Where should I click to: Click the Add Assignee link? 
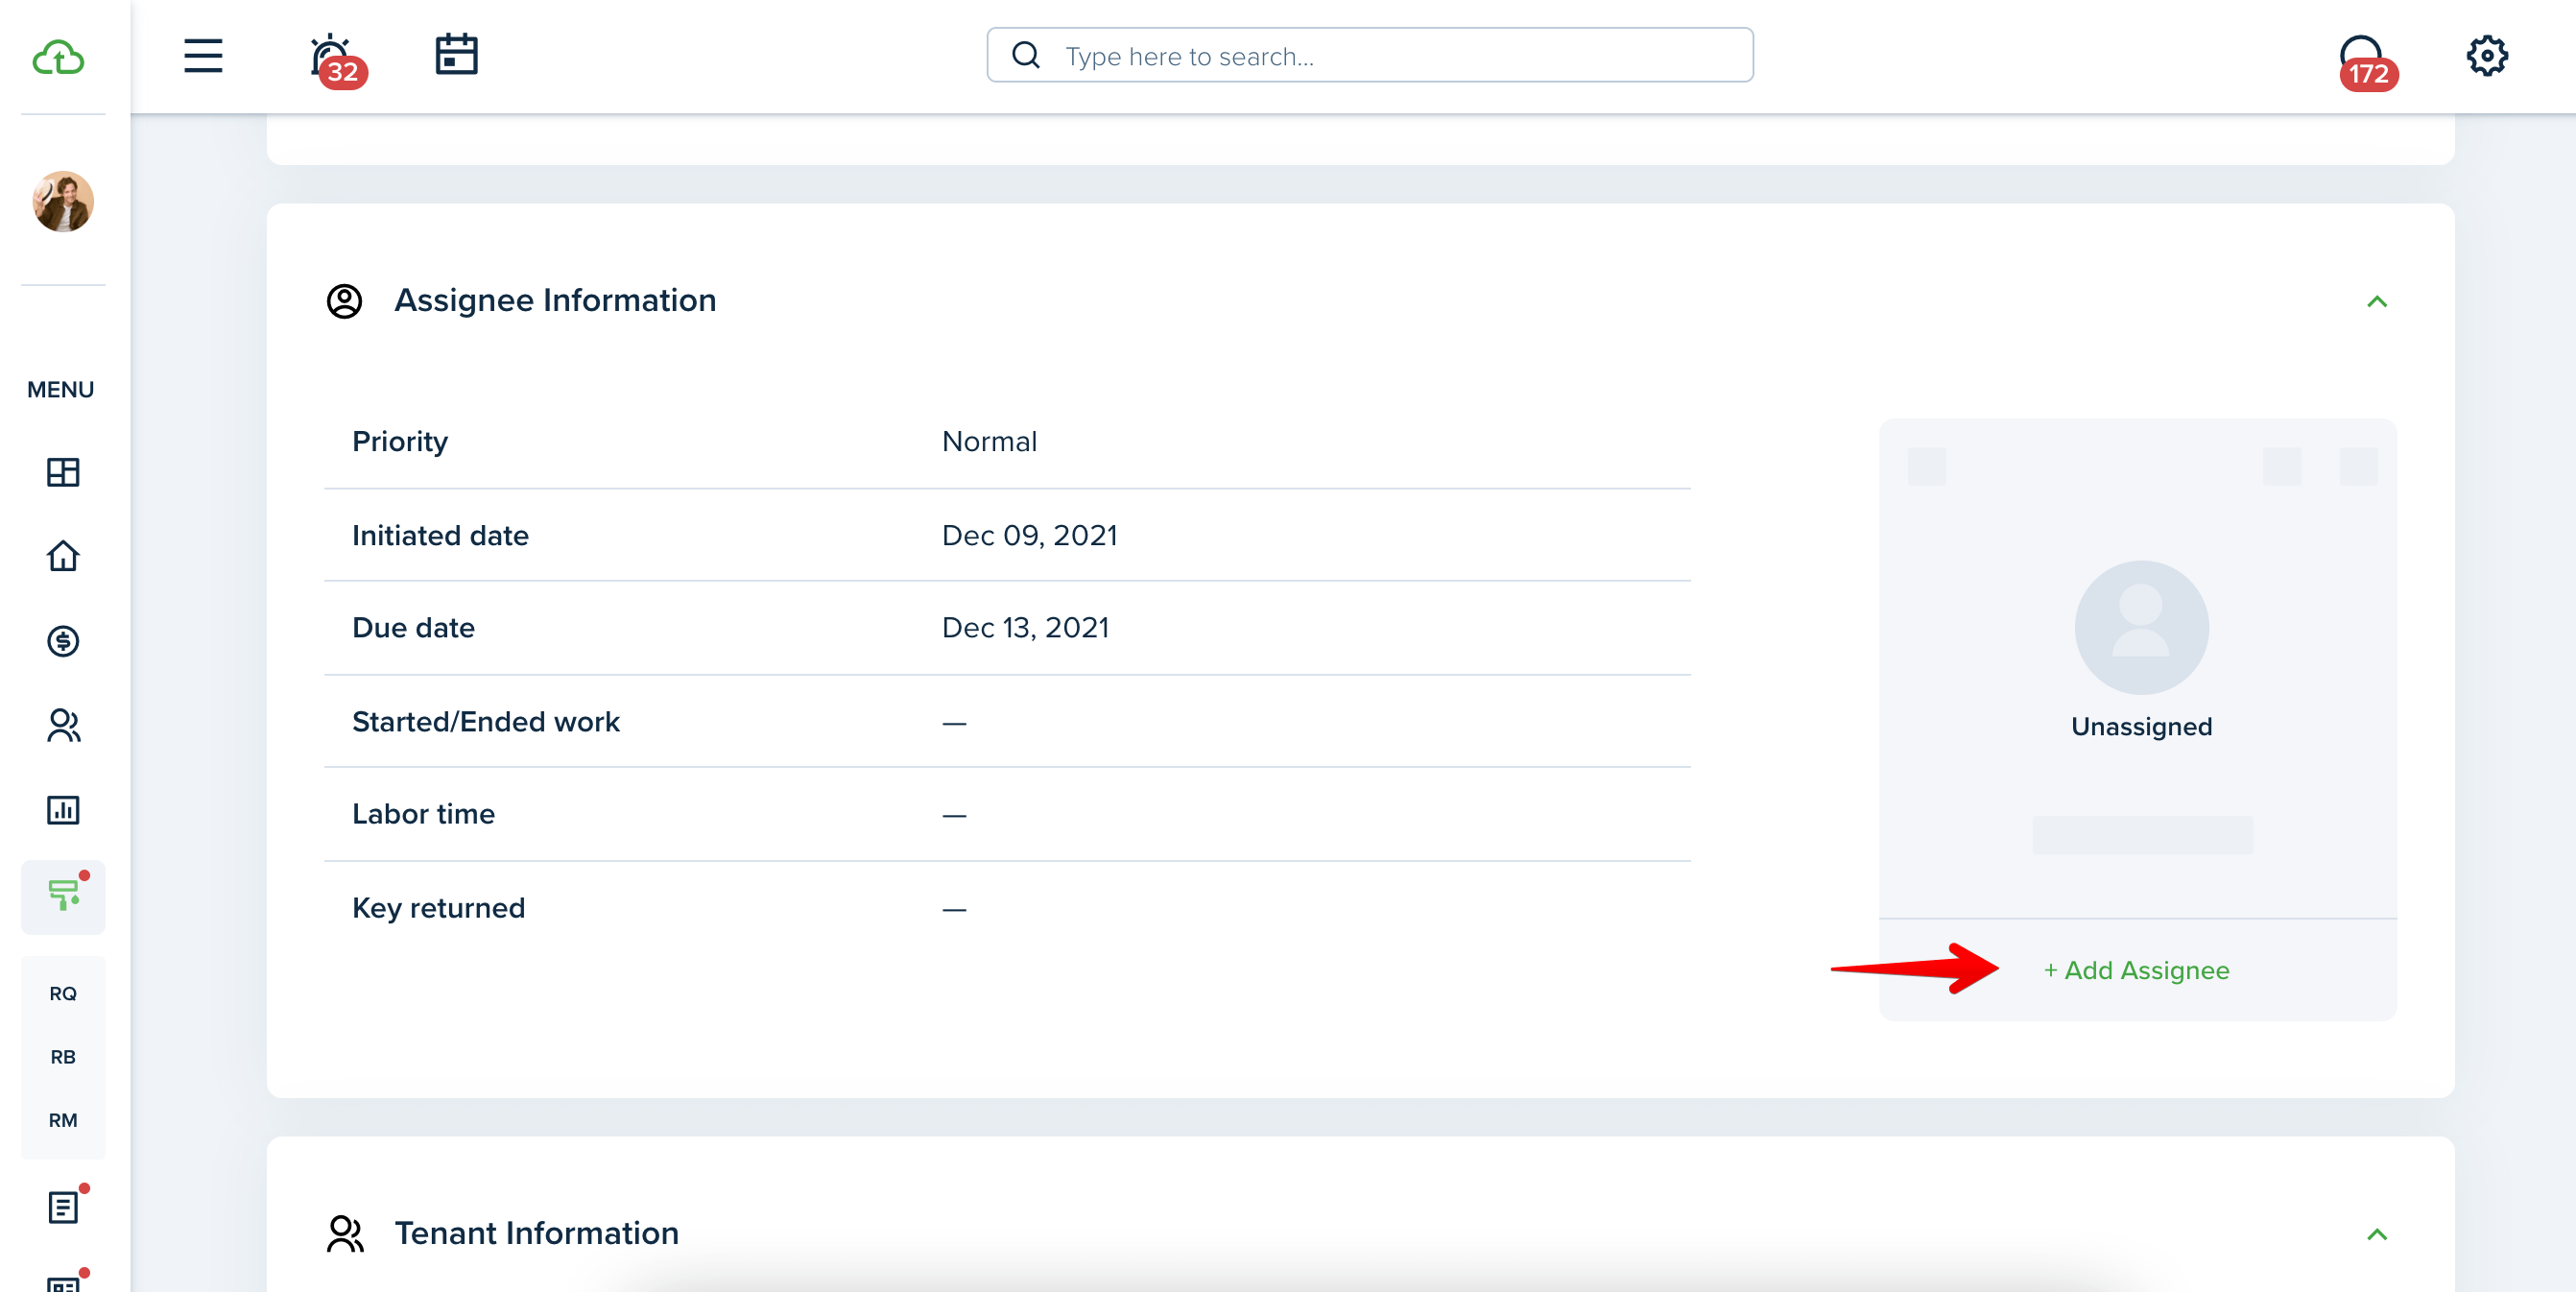coord(2136,970)
